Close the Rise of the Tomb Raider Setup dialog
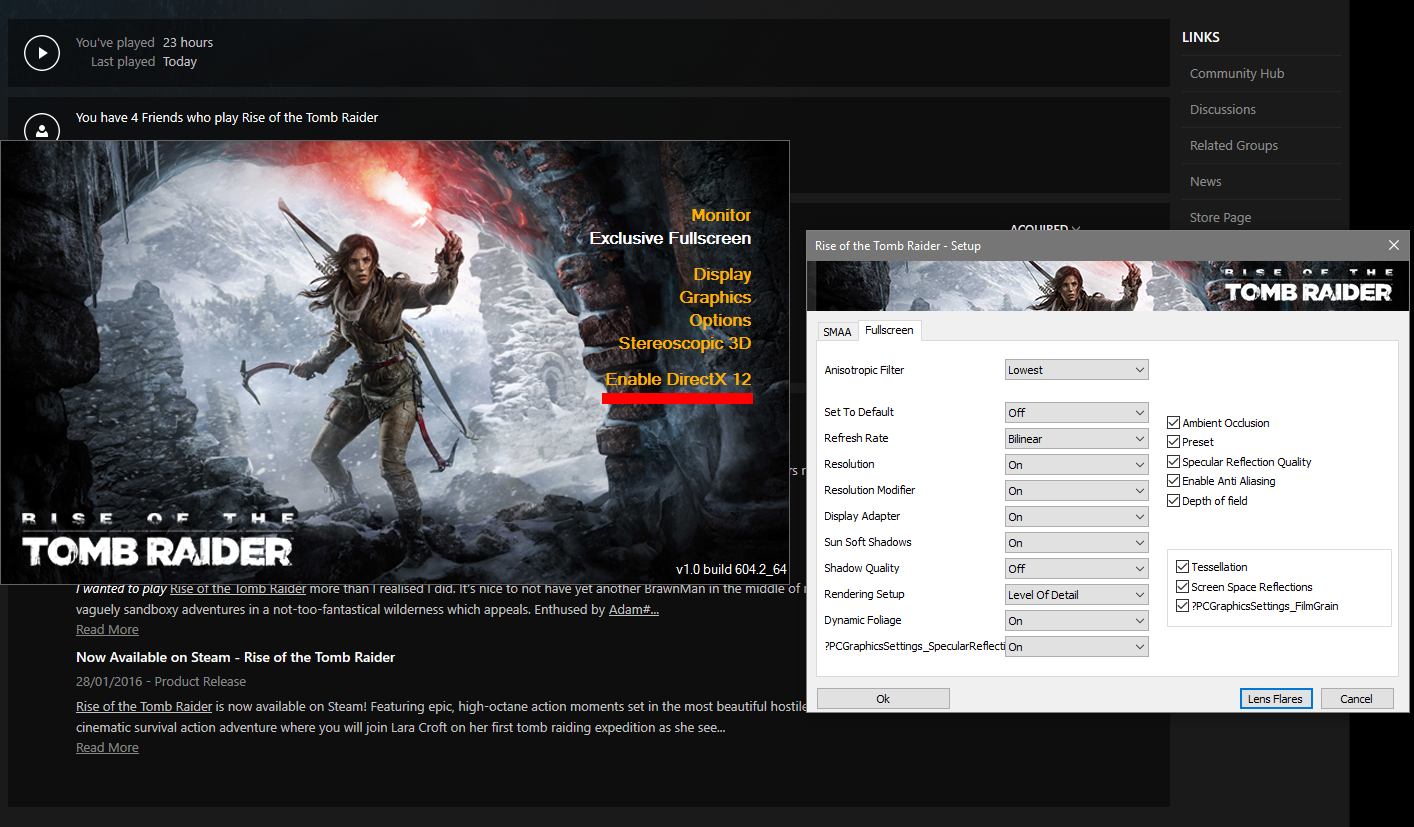 tap(1393, 245)
